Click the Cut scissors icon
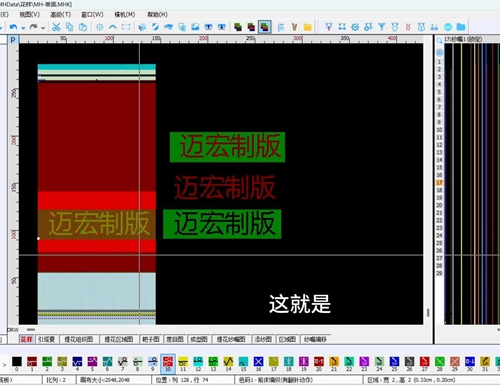Viewport: 500px width, 385px height. point(56,27)
